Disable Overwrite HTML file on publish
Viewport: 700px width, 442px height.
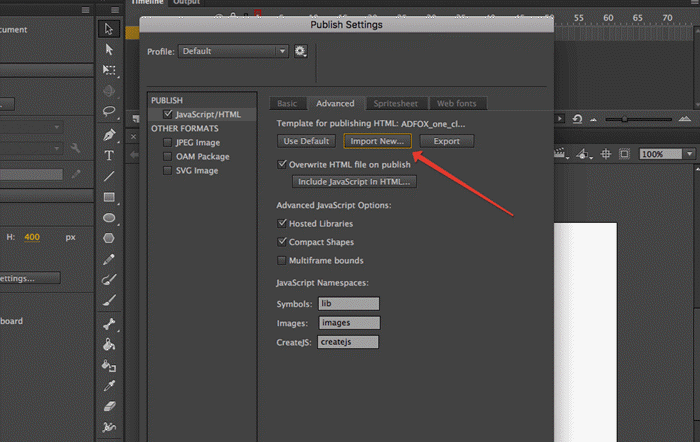282,164
